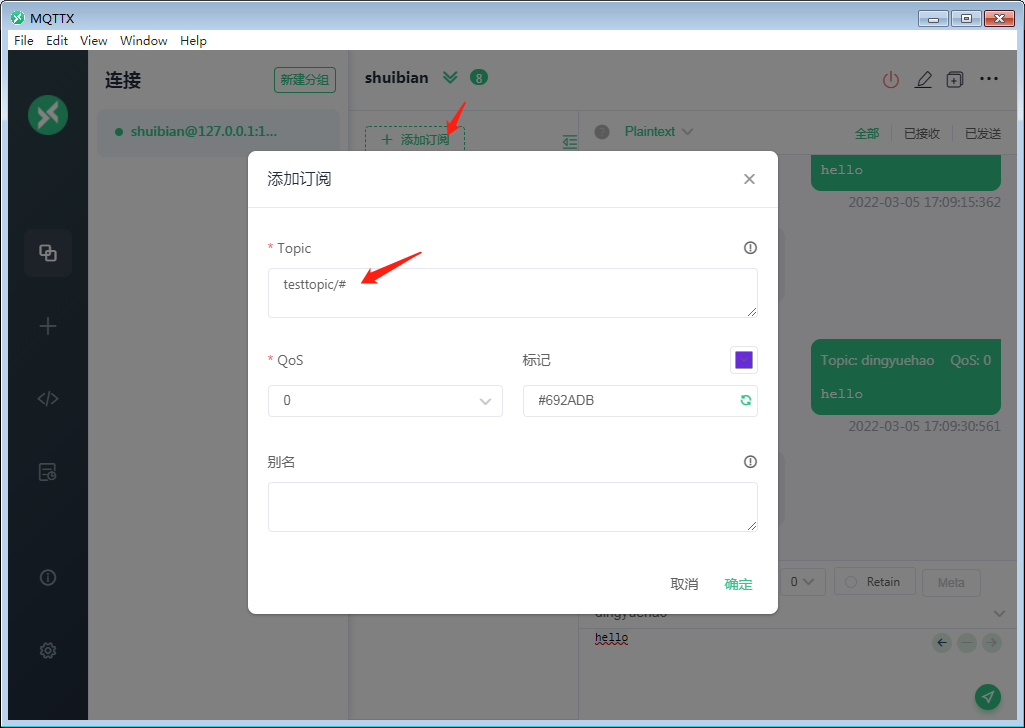Viewport: 1025px width, 728px height.
Task: Click the hello payload editor text
Action: click(x=611, y=638)
